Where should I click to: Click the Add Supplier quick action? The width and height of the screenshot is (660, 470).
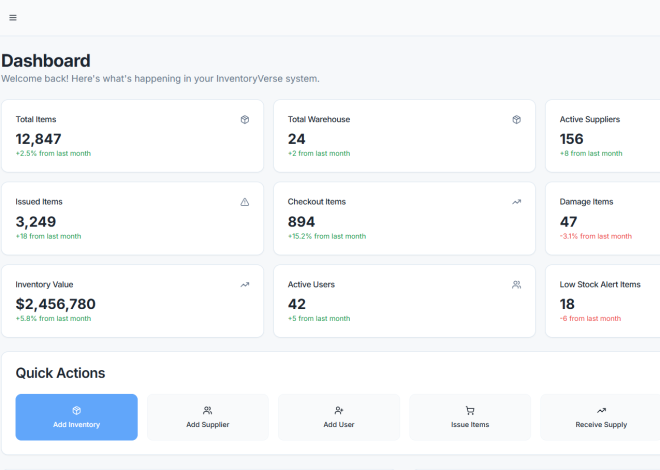pos(208,417)
